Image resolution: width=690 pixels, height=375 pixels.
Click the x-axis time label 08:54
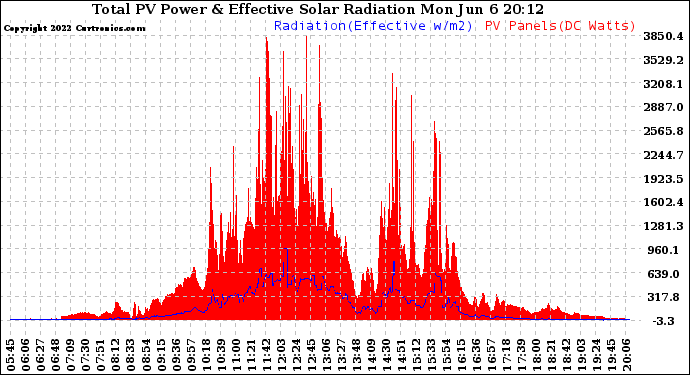coord(146,355)
